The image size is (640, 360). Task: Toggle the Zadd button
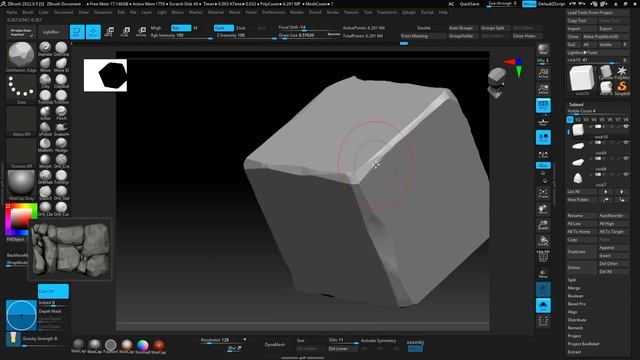224,28
